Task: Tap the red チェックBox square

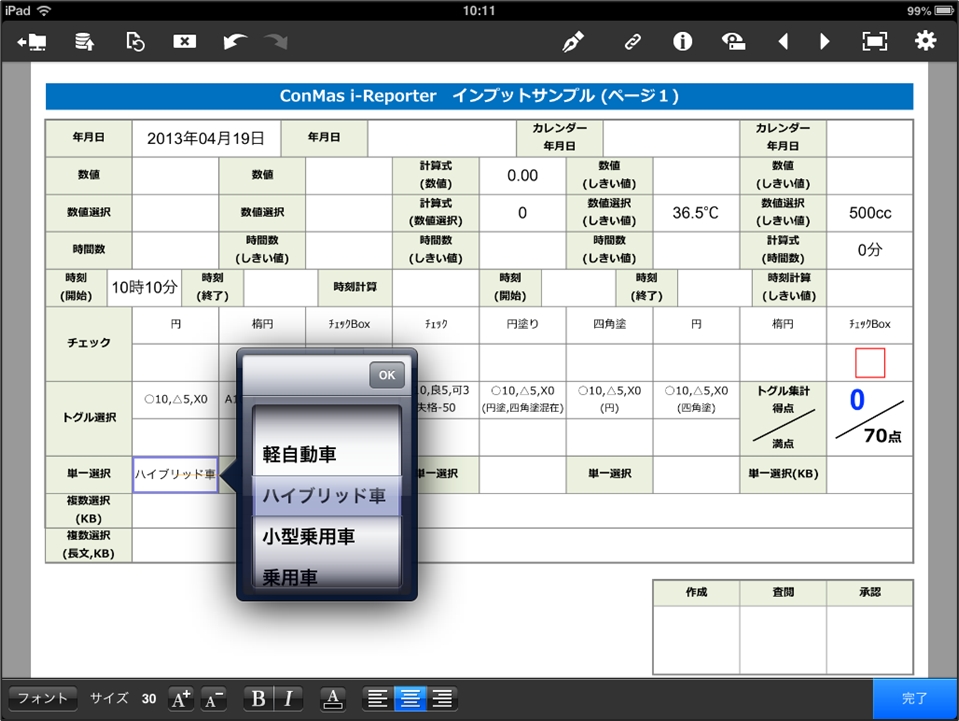Action: pyautogui.click(x=870, y=363)
